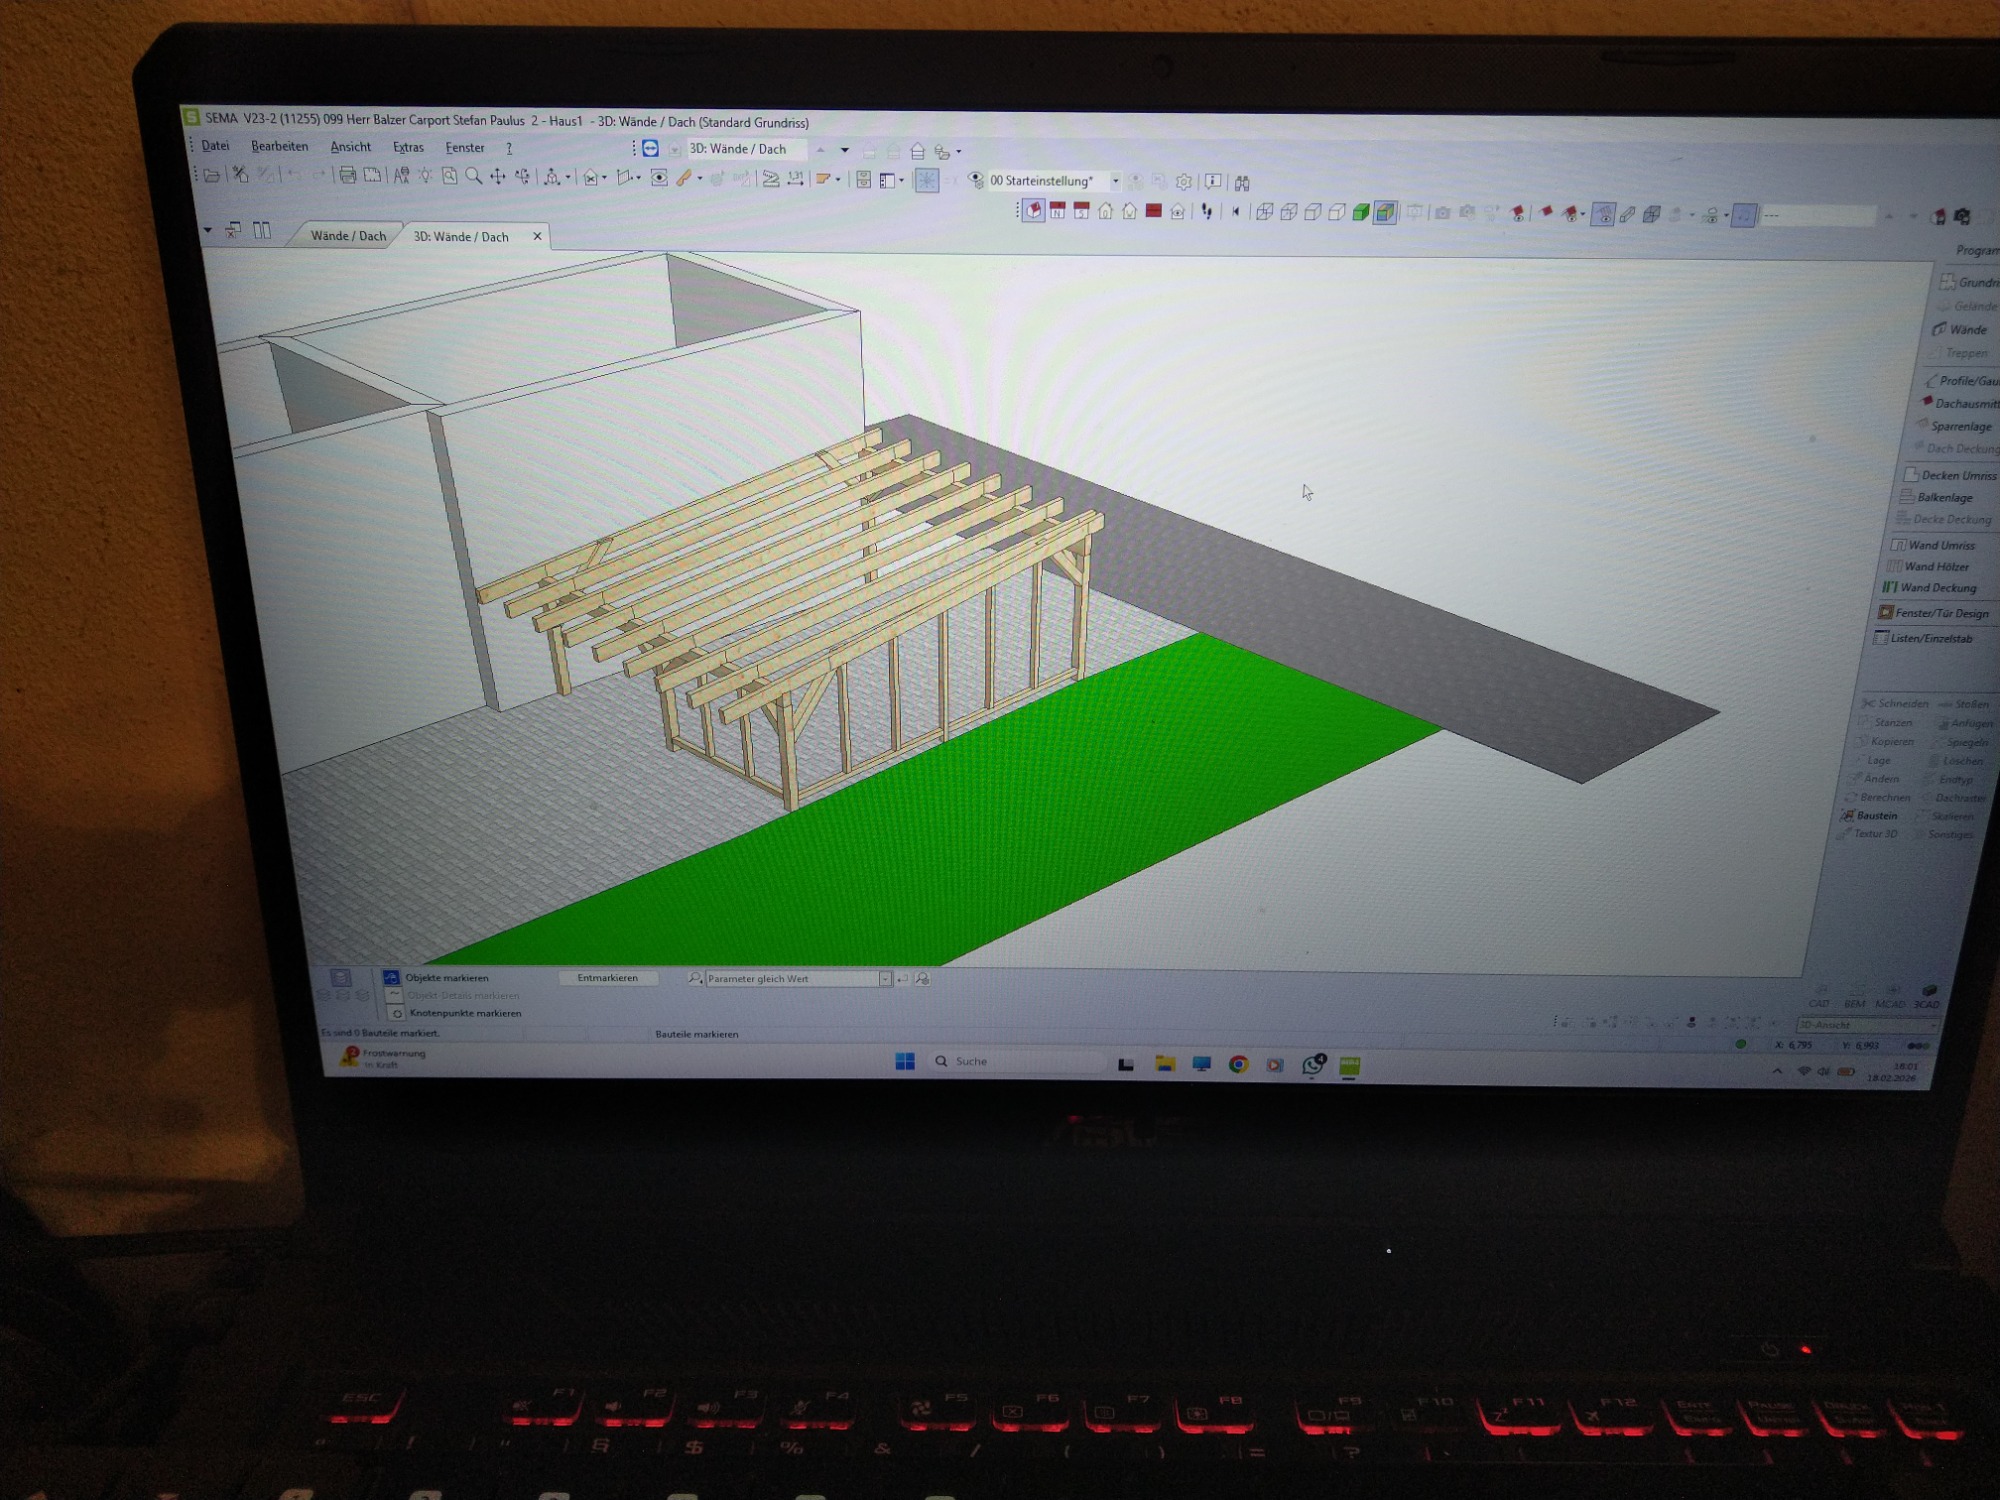Open Sparrenlage in the right panel
Image resolution: width=2000 pixels, height=1500 pixels.
pyautogui.click(x=1960, y=426)
